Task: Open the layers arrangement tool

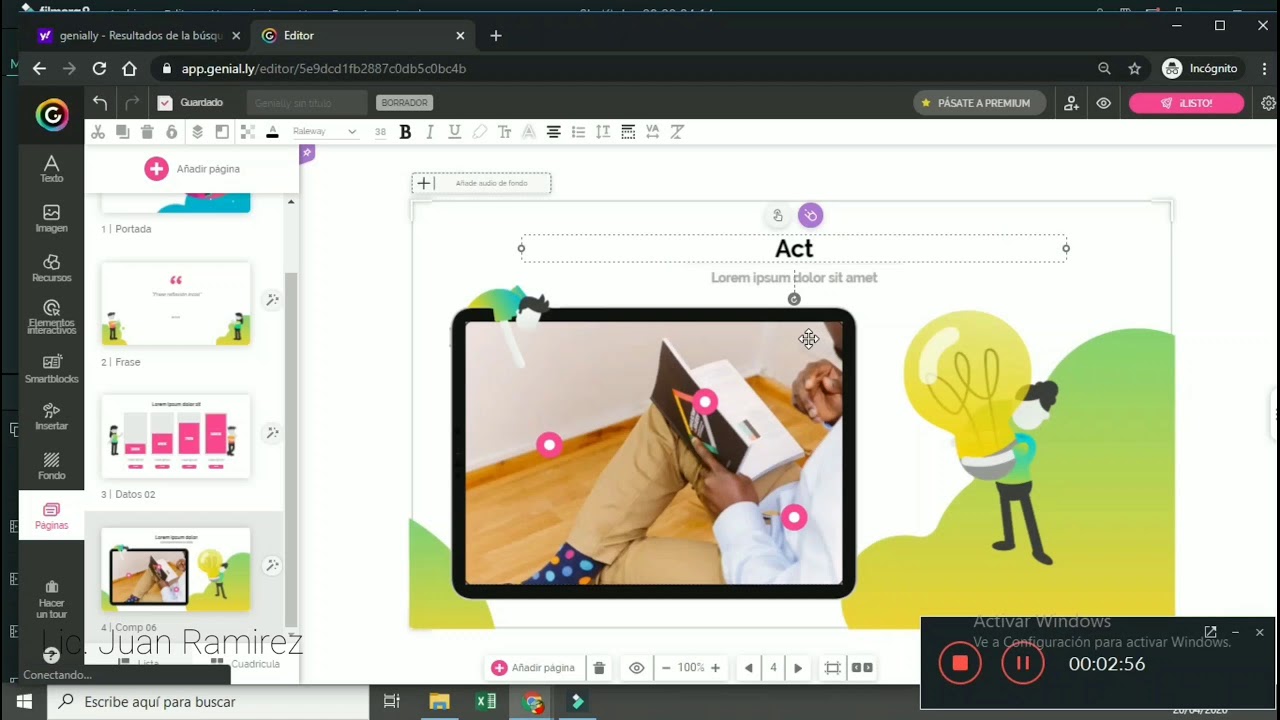Action: pos(197,132)
